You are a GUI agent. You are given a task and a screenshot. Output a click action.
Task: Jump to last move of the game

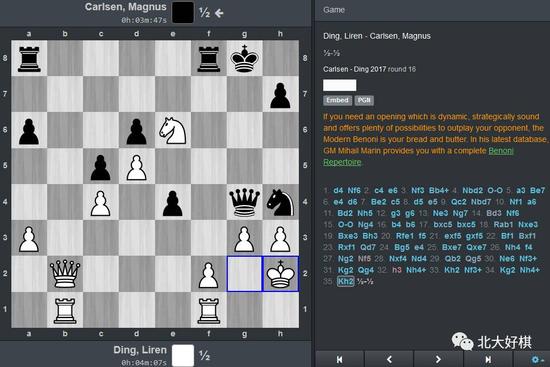[488, 359]
